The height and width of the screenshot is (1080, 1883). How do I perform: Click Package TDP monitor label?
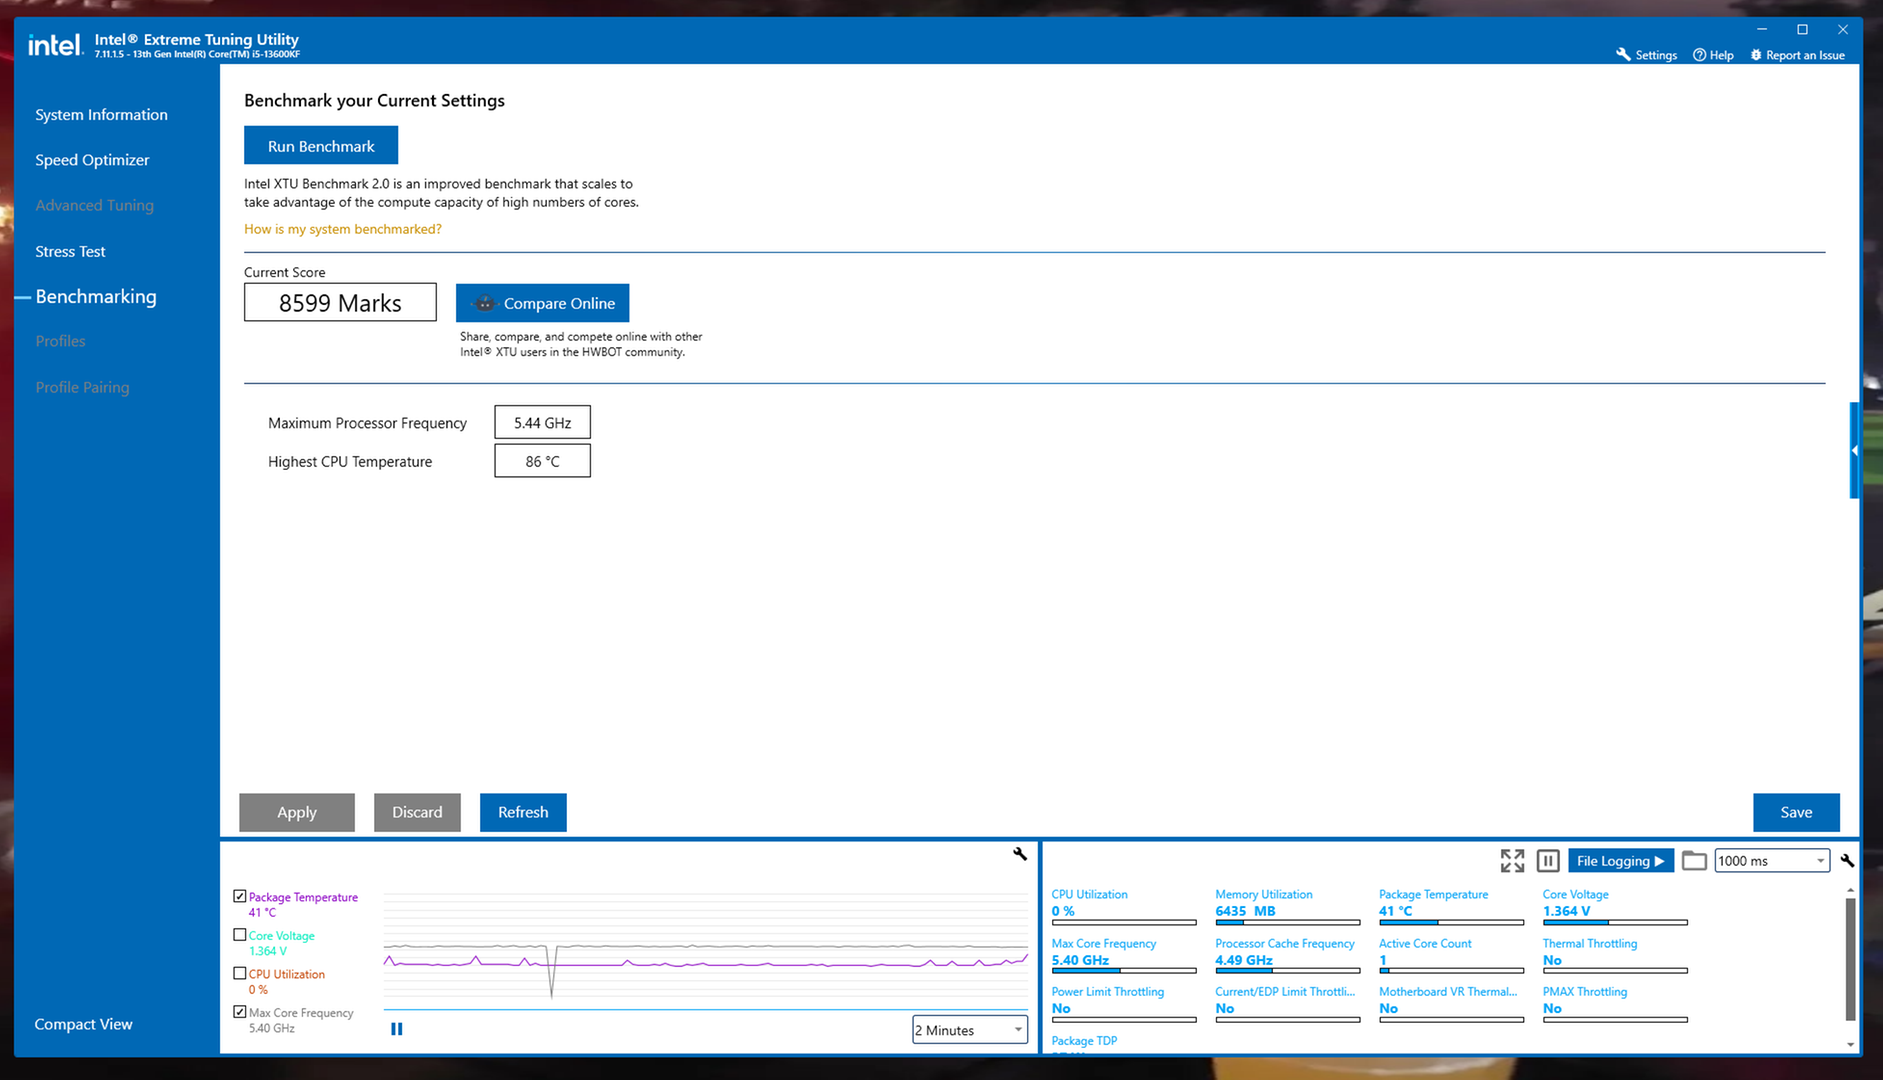point(1084,1041)
